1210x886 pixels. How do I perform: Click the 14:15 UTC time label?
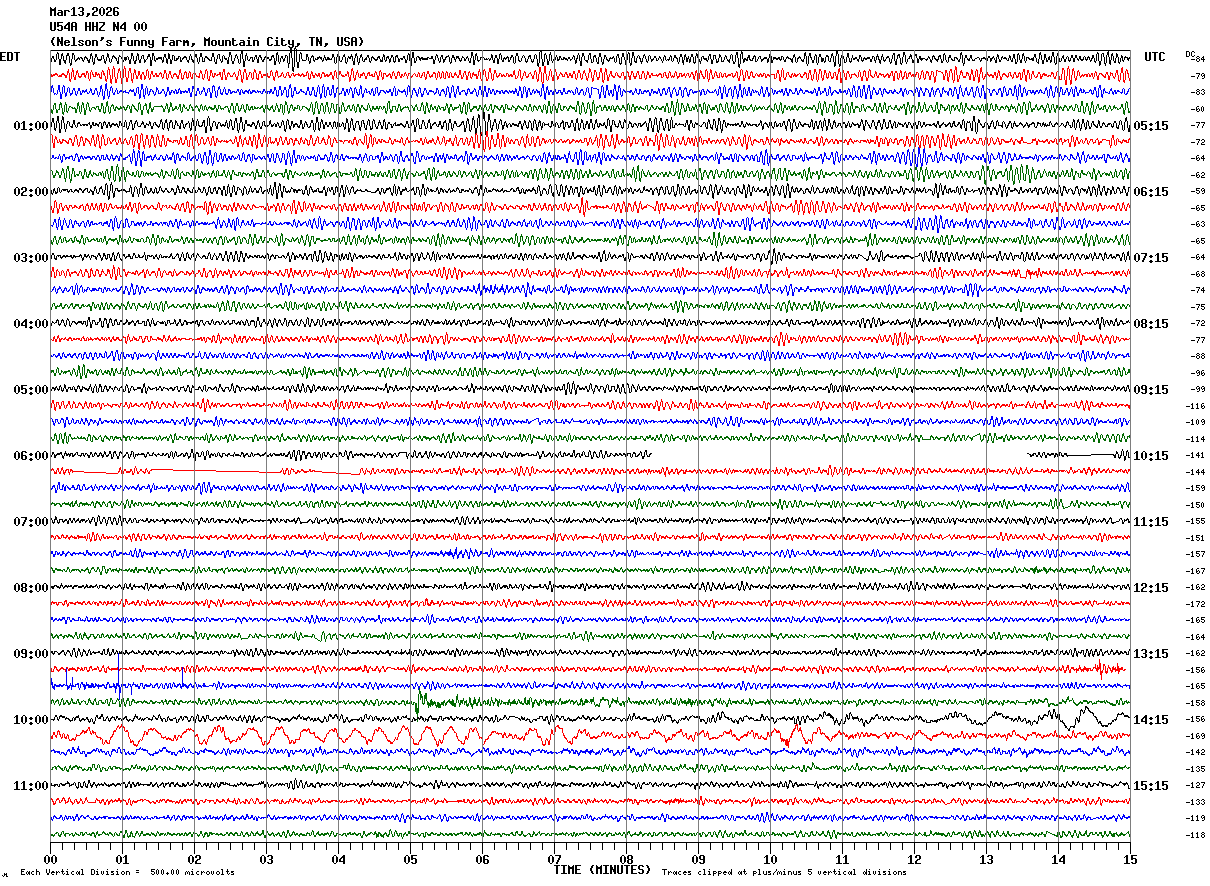1151,720
